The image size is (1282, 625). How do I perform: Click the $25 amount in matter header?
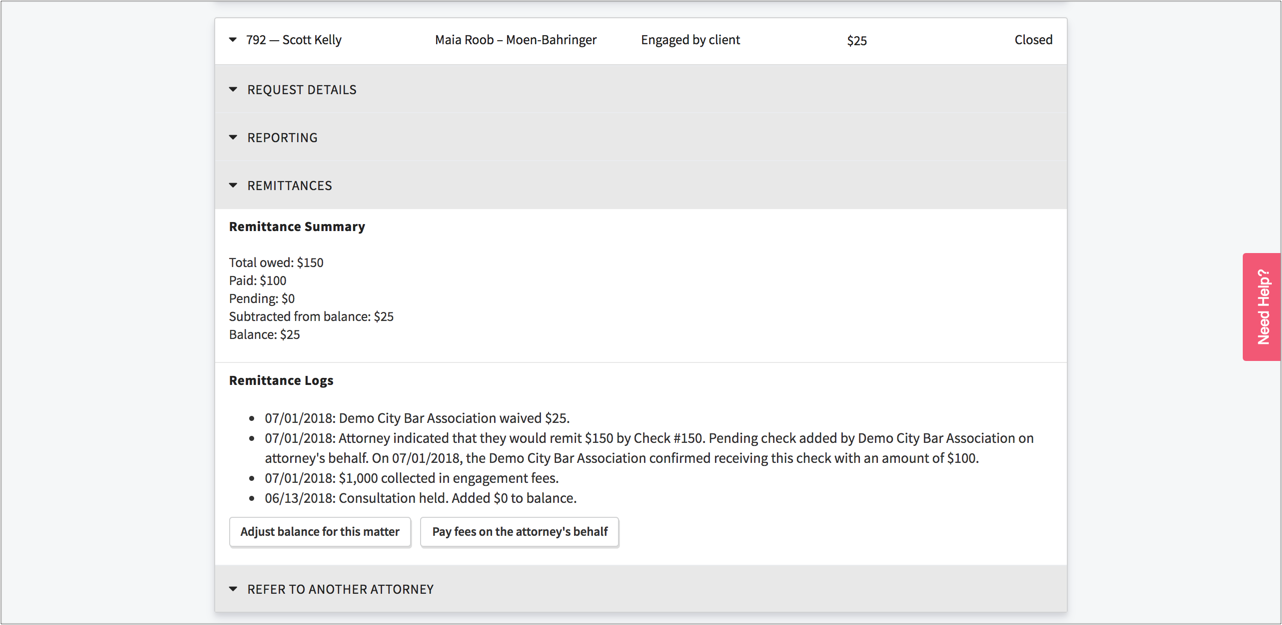pos(856,41)
